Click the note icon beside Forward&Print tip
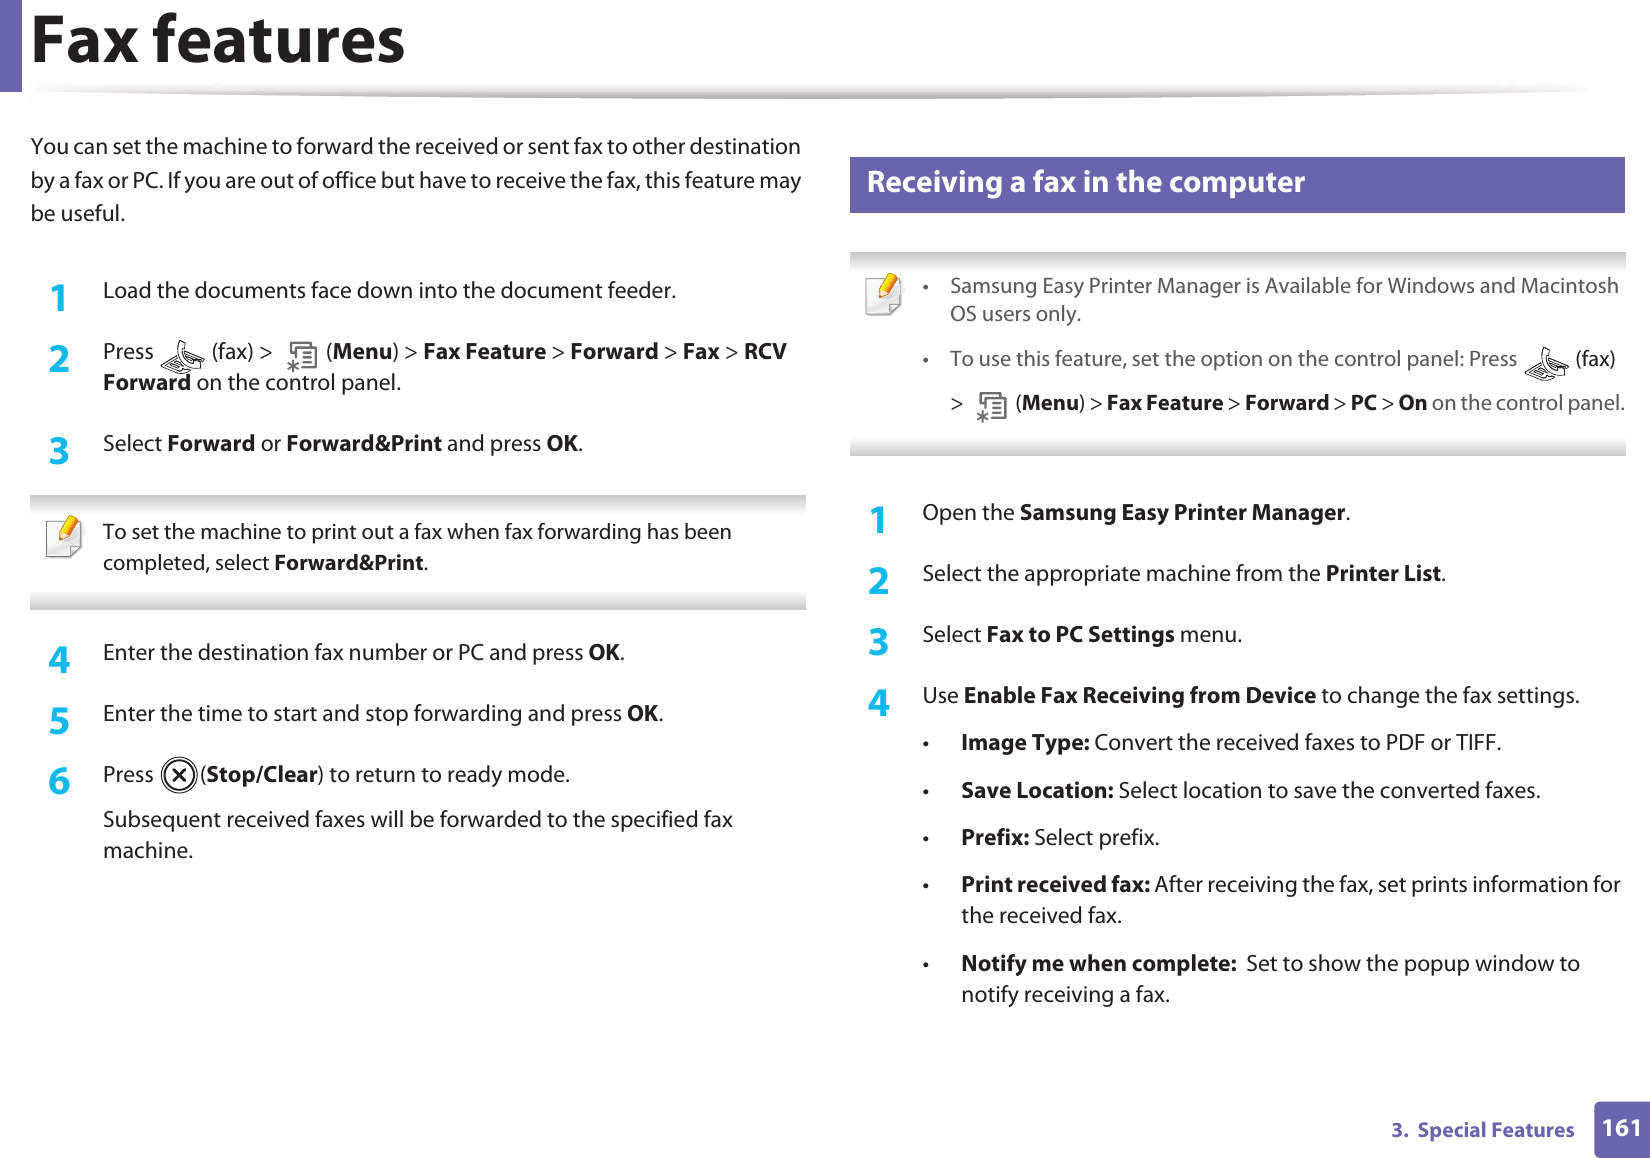The height and width of the screenshot is (1158, 1650). pyautogui.click(x=64, y=537)
